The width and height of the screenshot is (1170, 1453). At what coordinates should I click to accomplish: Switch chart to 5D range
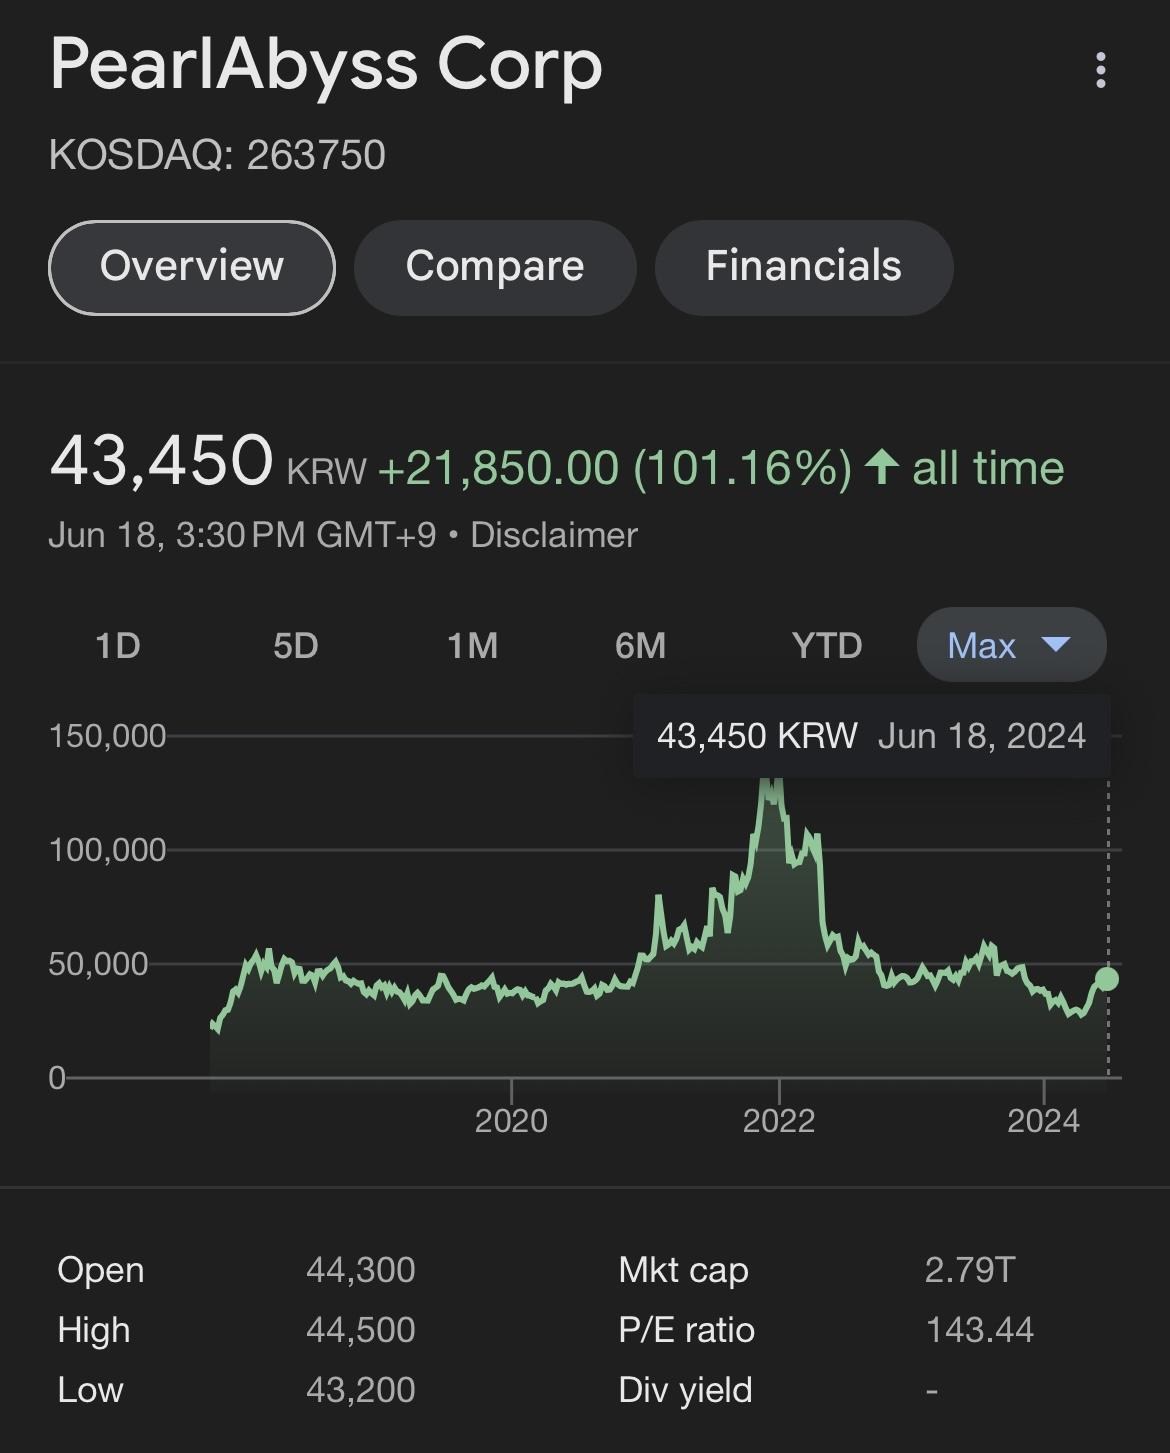coord(295,645)
